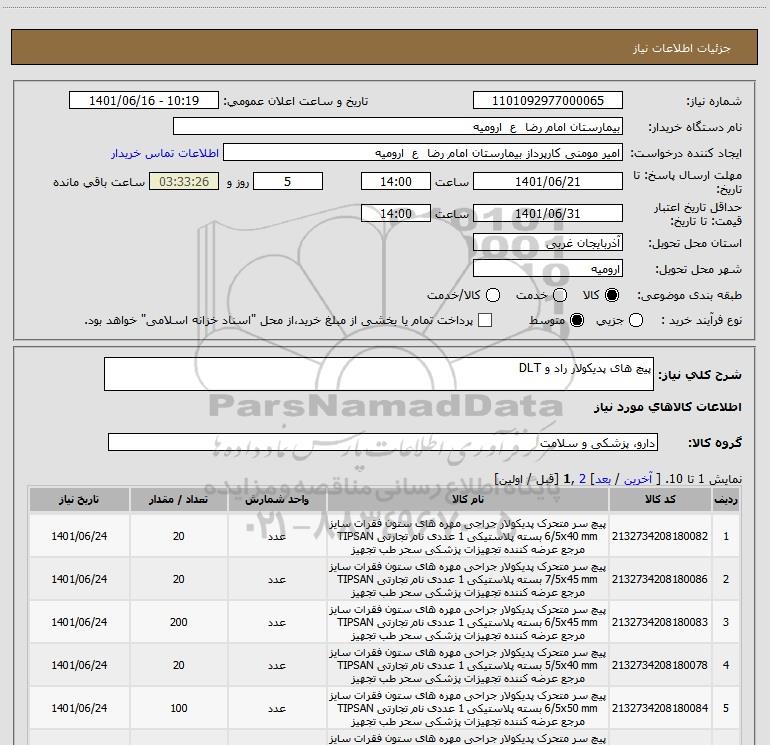
Task: Click the شماره نیاز field 1101092977000065
Action: tap(548, 101)
